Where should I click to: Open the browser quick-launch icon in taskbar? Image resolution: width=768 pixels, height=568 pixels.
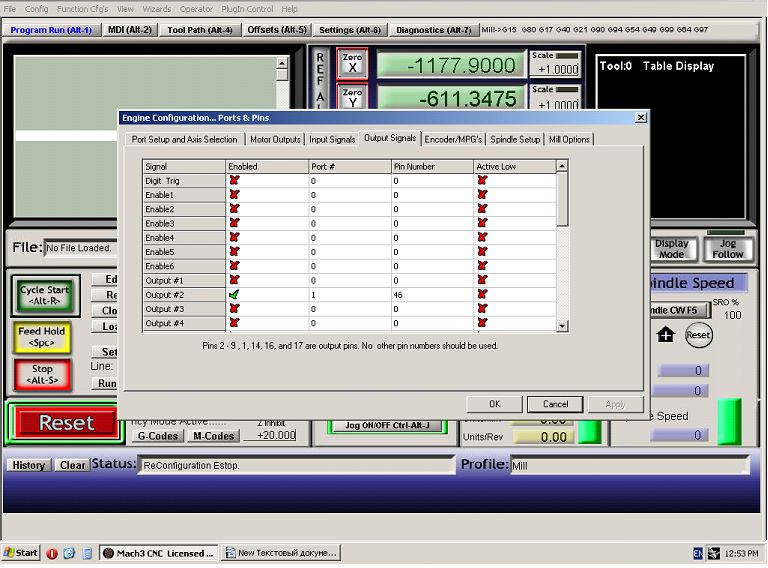pos(69,553)
